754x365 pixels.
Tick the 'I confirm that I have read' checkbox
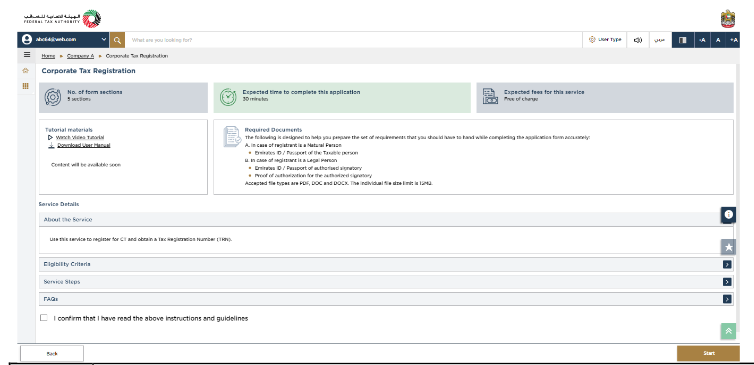44,318
